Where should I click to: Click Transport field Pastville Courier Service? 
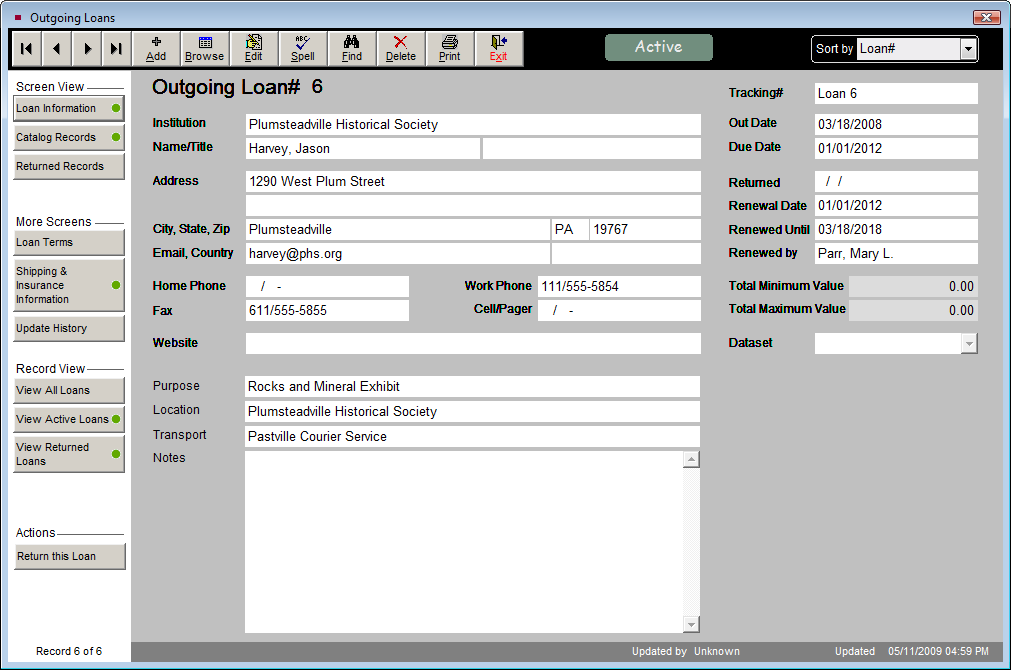pos(472,437)
